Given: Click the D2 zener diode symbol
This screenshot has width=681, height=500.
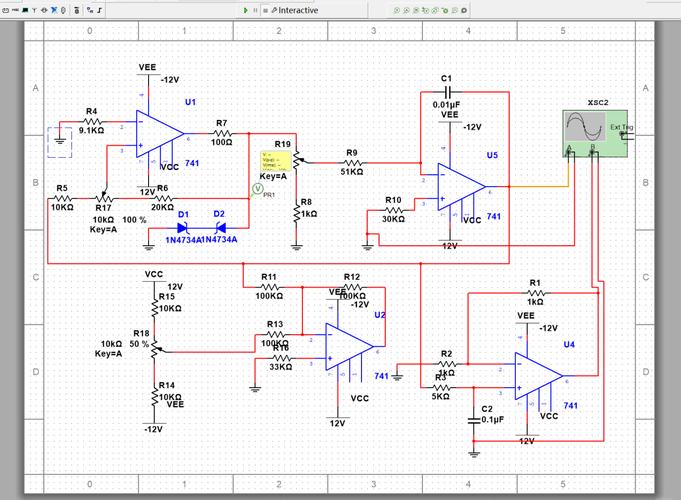Looking at the screenshot, I should click(x=219, y=227).
